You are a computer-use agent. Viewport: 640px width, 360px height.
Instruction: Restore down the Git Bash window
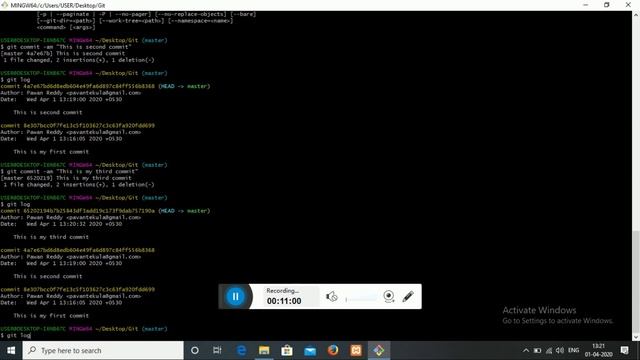(x=607, y=5)
